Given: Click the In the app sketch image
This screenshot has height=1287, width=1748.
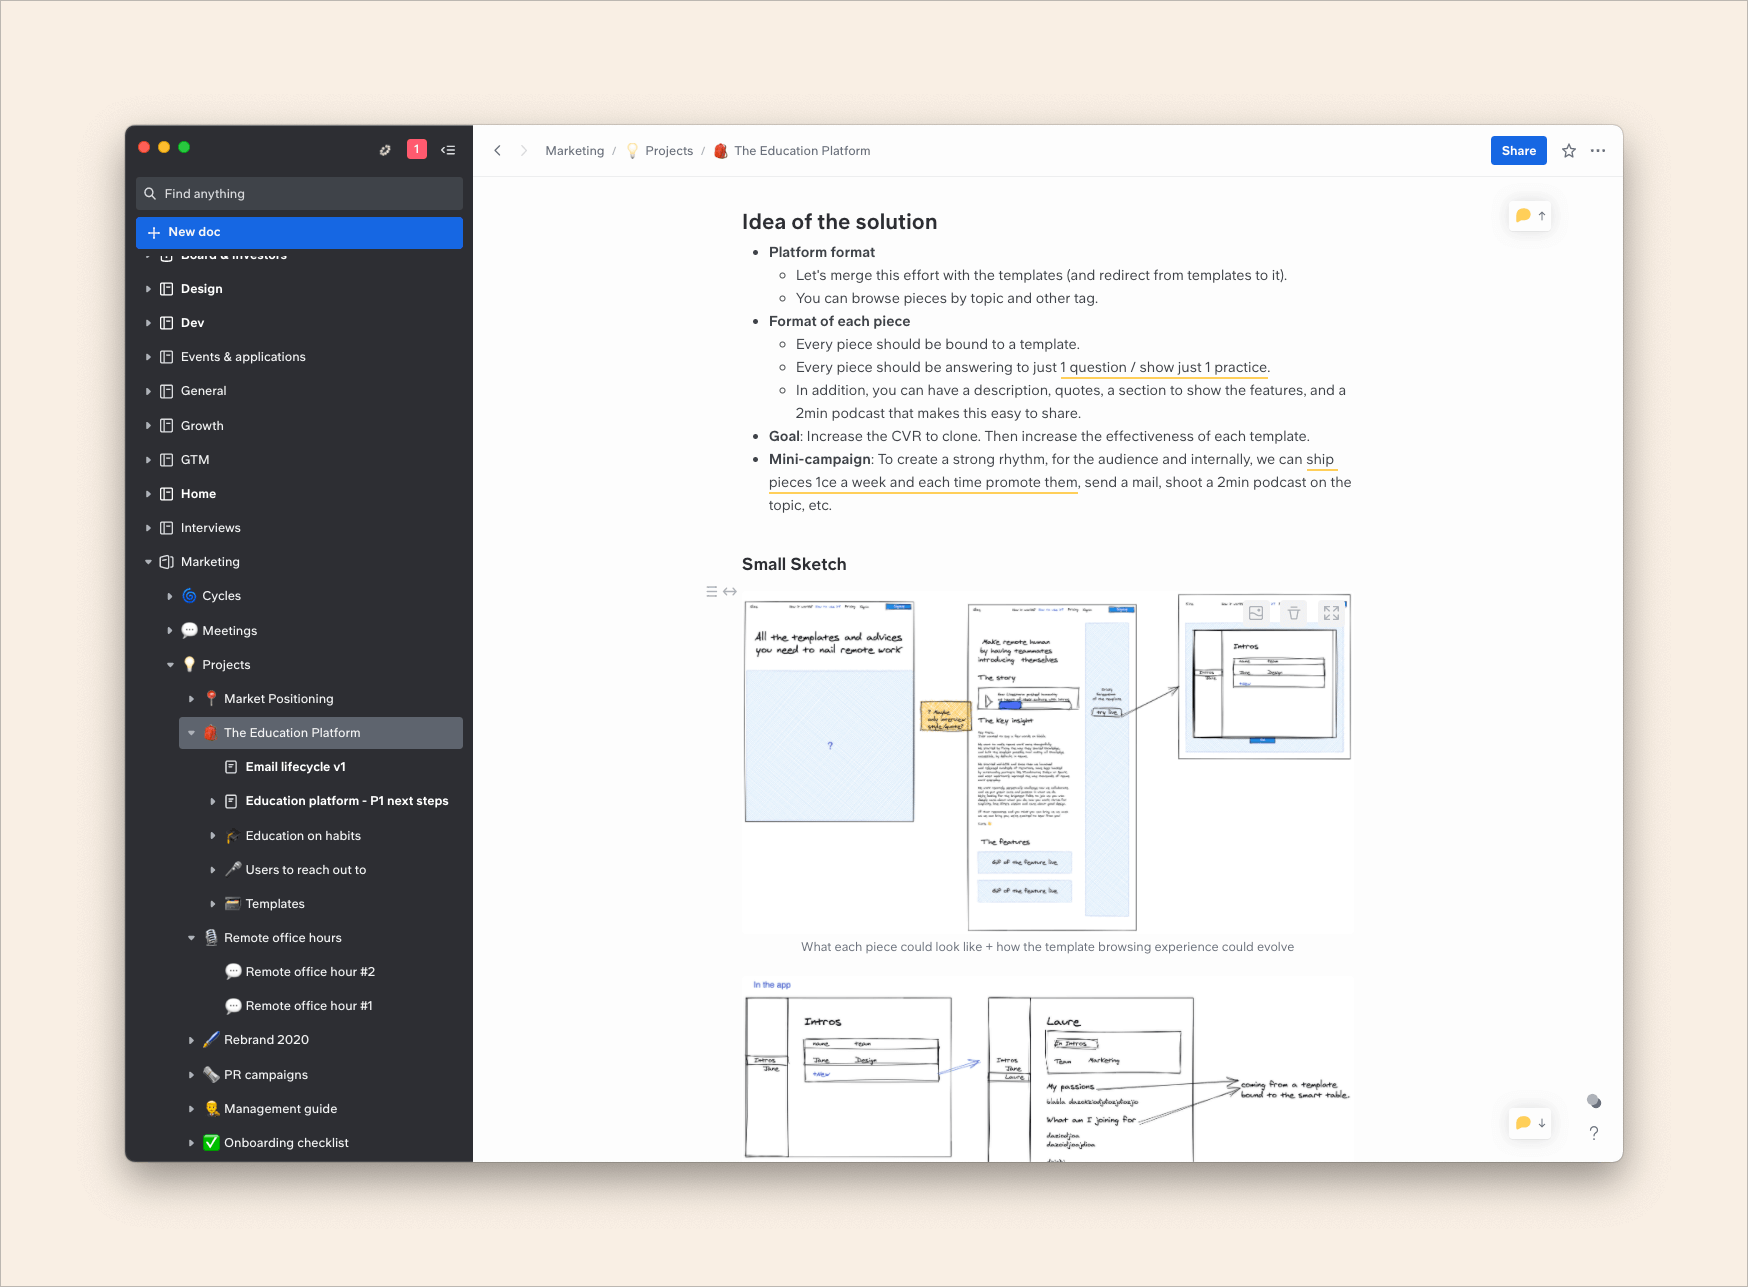Looking at the screenshot, I should coord(1047,1069).
